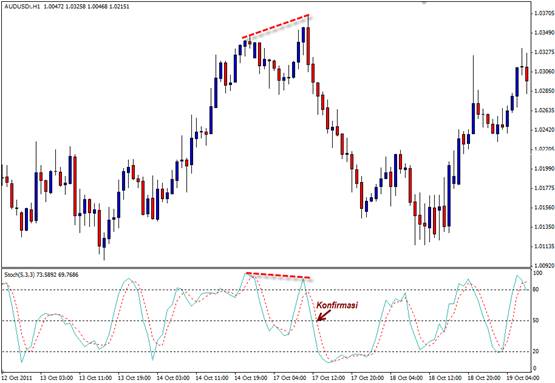Viewport: 555px width, 383px height.
Task: Click the 20 level on stochastic scale
Action: [x=536, y=351]
